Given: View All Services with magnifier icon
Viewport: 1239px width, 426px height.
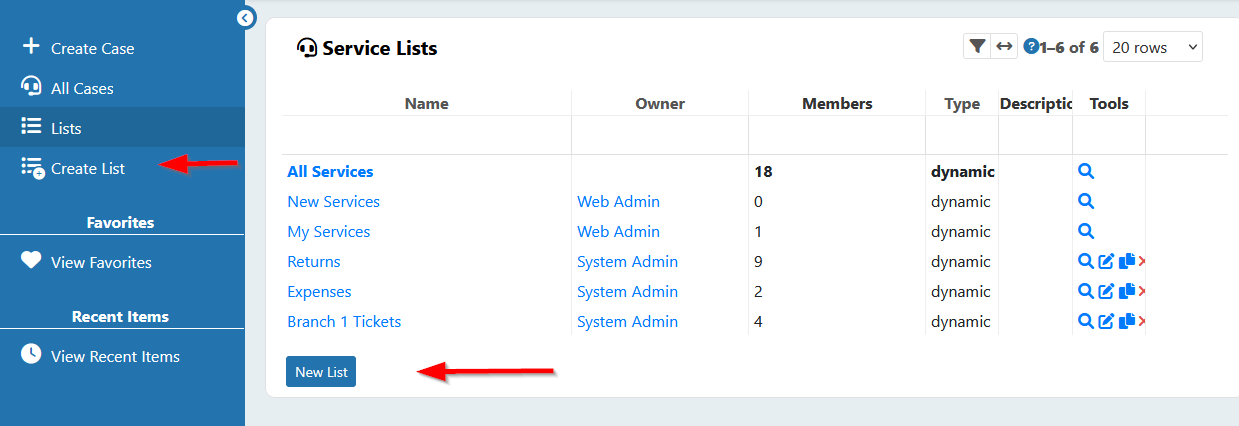Looking at the screenshot, I should [x=1086, y=172].
